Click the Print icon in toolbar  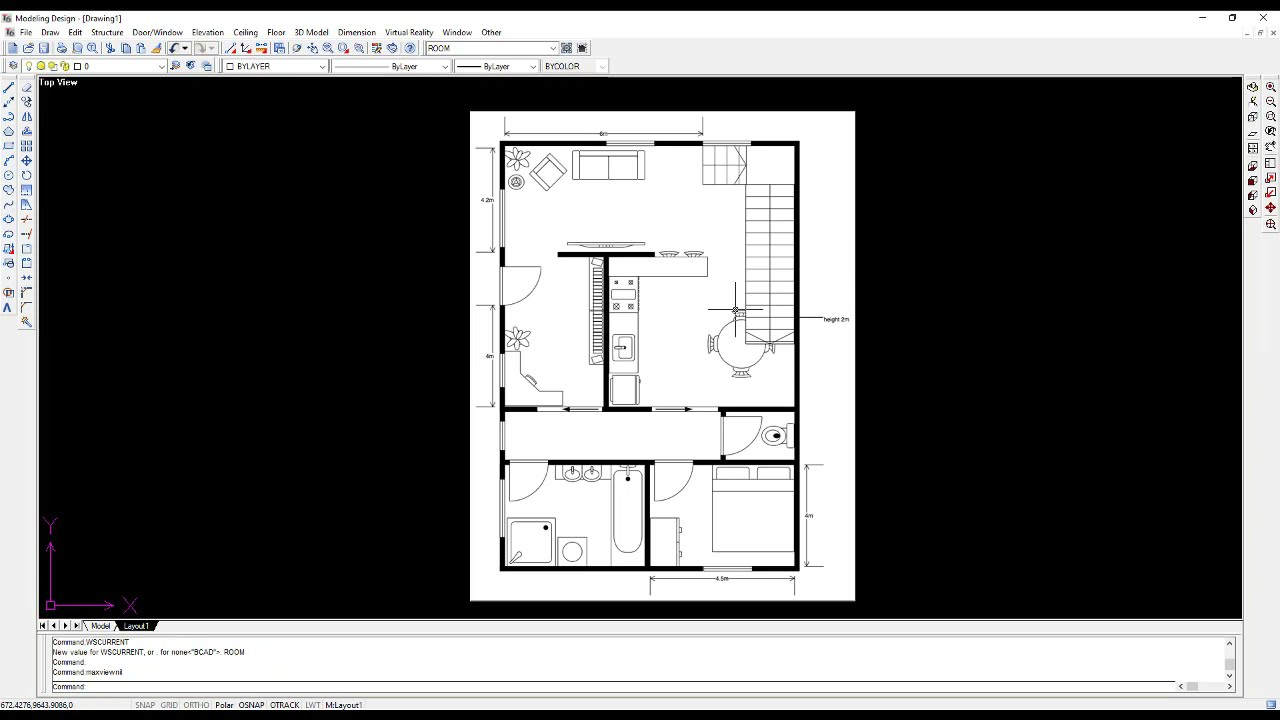[x=61, y=48]
